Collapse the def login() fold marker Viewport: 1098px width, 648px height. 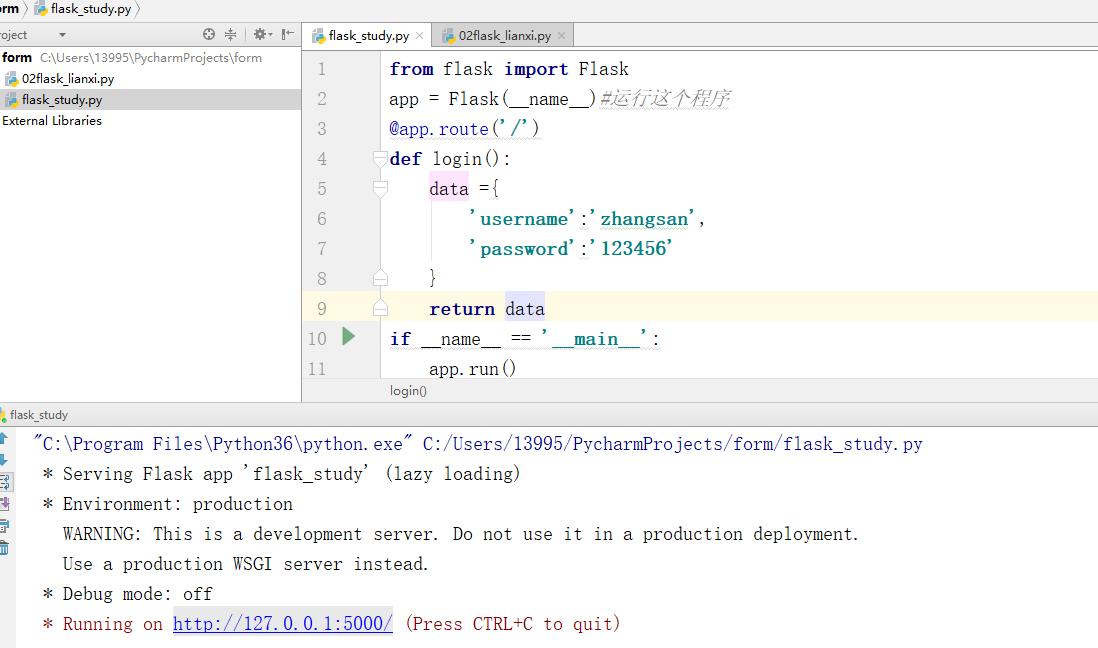pyautogui.click(x=380, y=159)
